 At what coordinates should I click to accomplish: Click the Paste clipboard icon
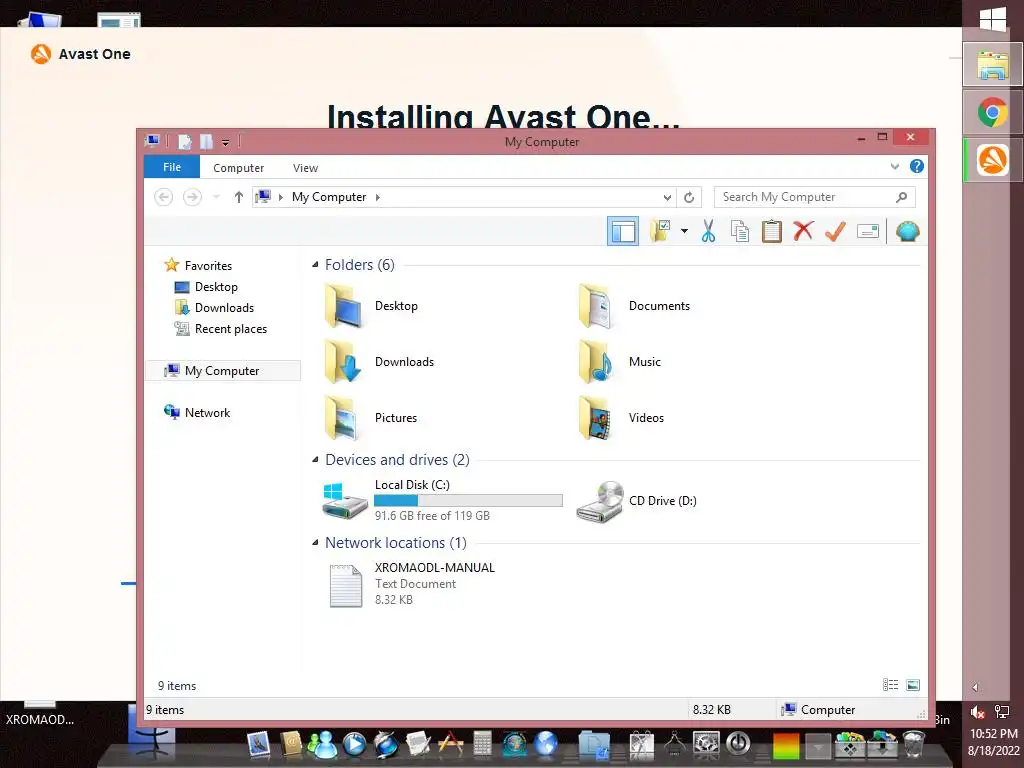point(771,231)
